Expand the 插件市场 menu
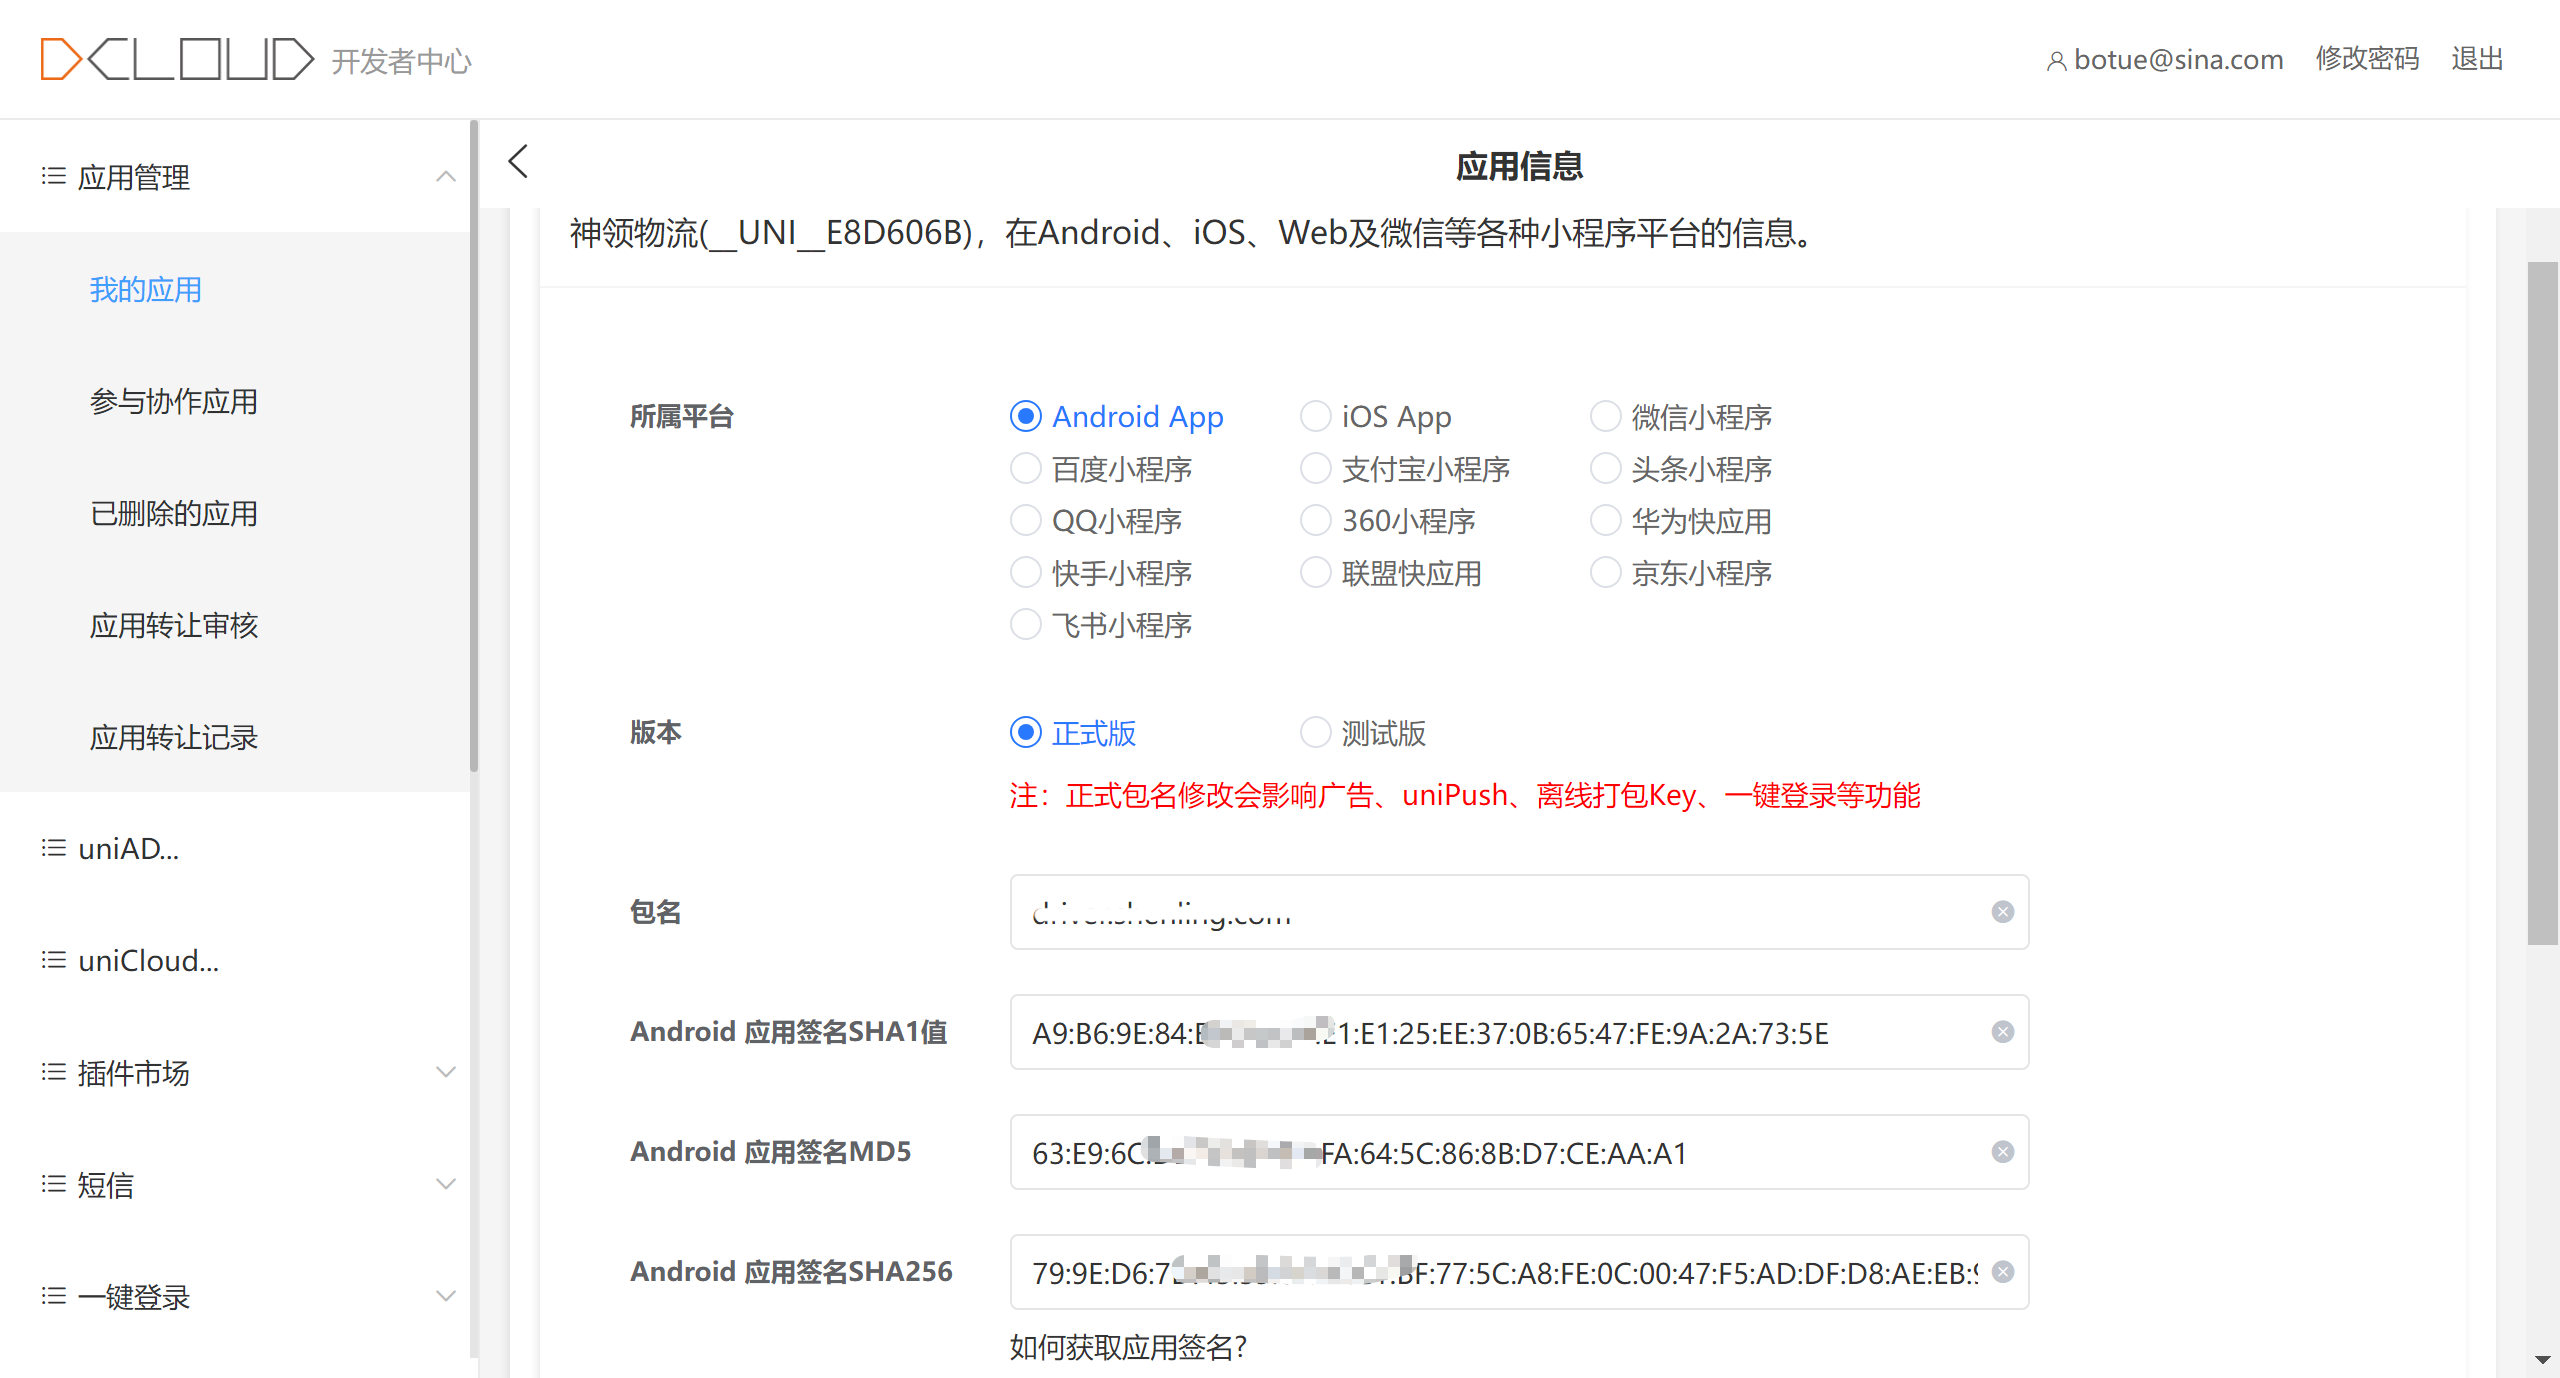The height and width of the screenshot is (1378, 2560). click(x=446, y=1073)
